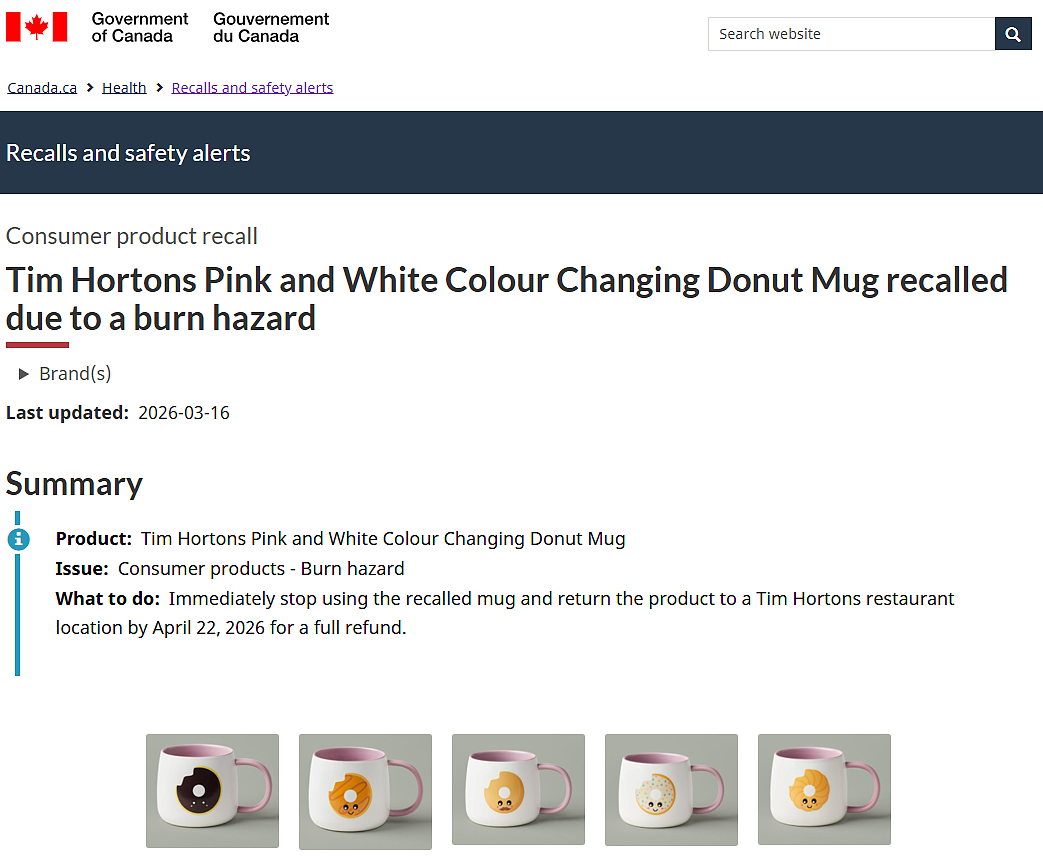View the mustache donut mug thumbnail
This screenshot has height=861, width=1043.
point(518,789)
